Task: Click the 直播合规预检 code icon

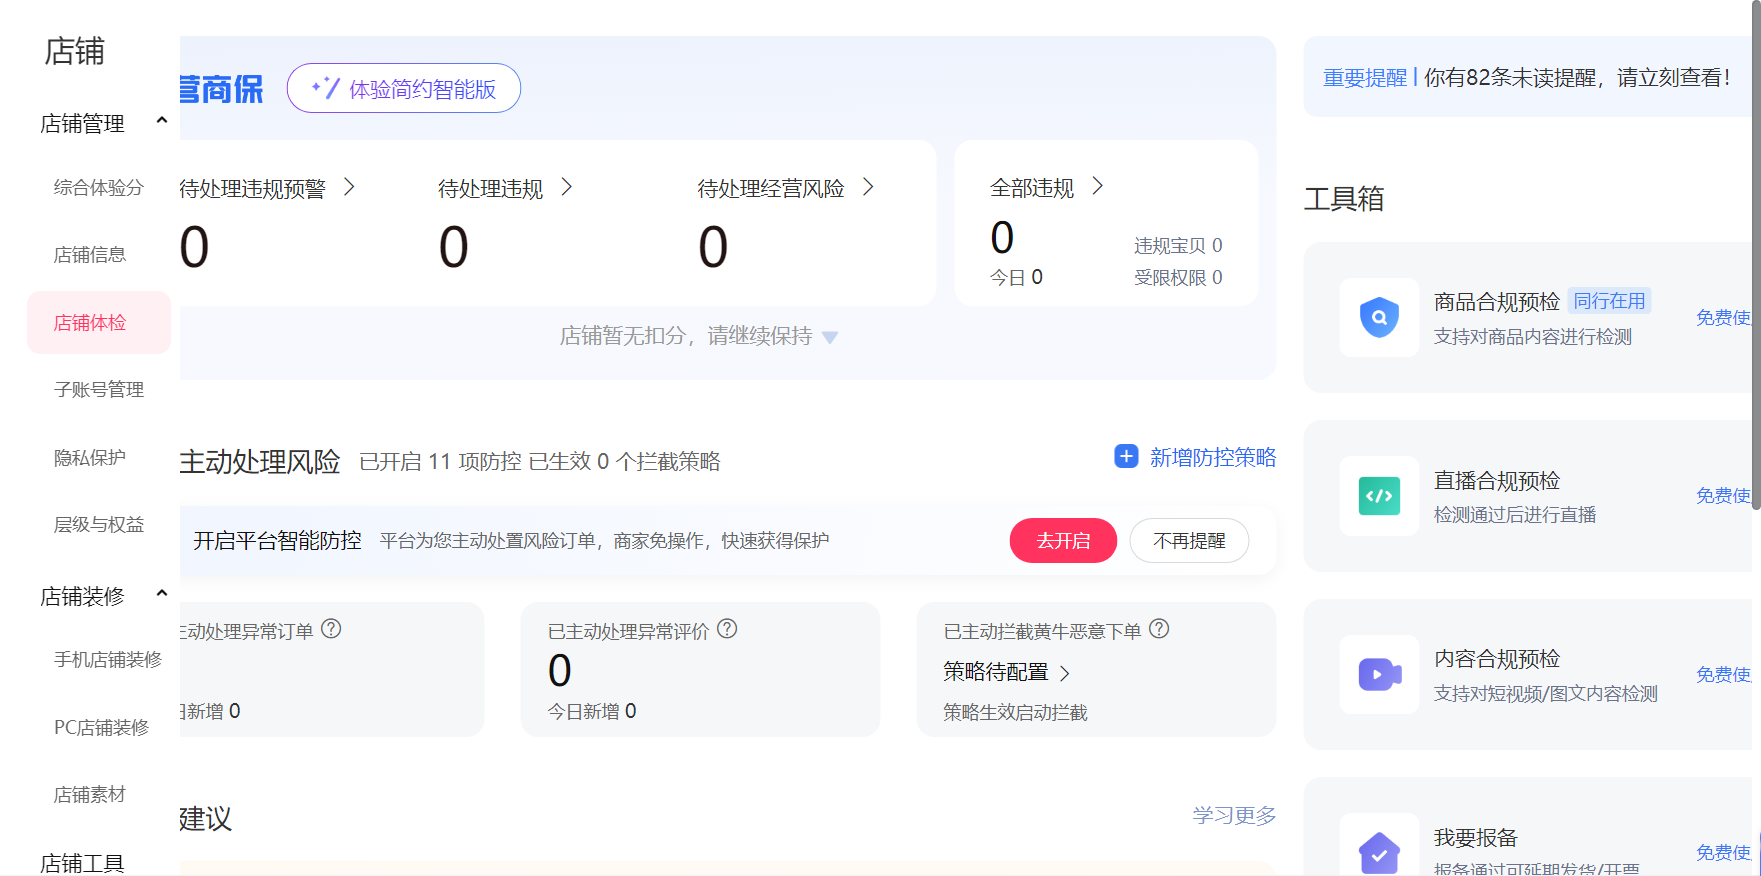Action: (x=1379, y=496)
